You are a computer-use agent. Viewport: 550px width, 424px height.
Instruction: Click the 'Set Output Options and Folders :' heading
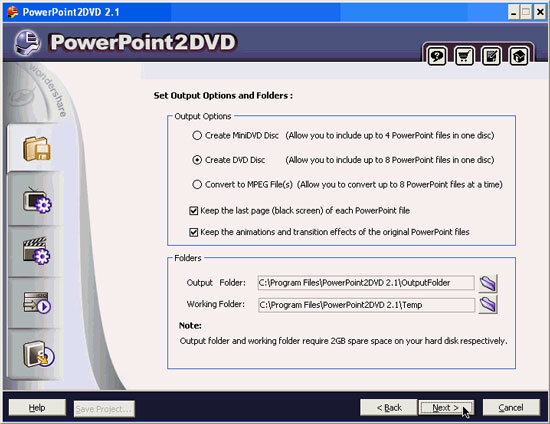coord(223,96)
